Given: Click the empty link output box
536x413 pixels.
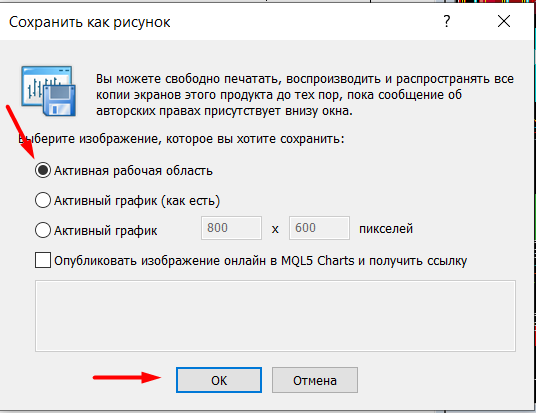Looking at the screenshot, I should (275, 316).
